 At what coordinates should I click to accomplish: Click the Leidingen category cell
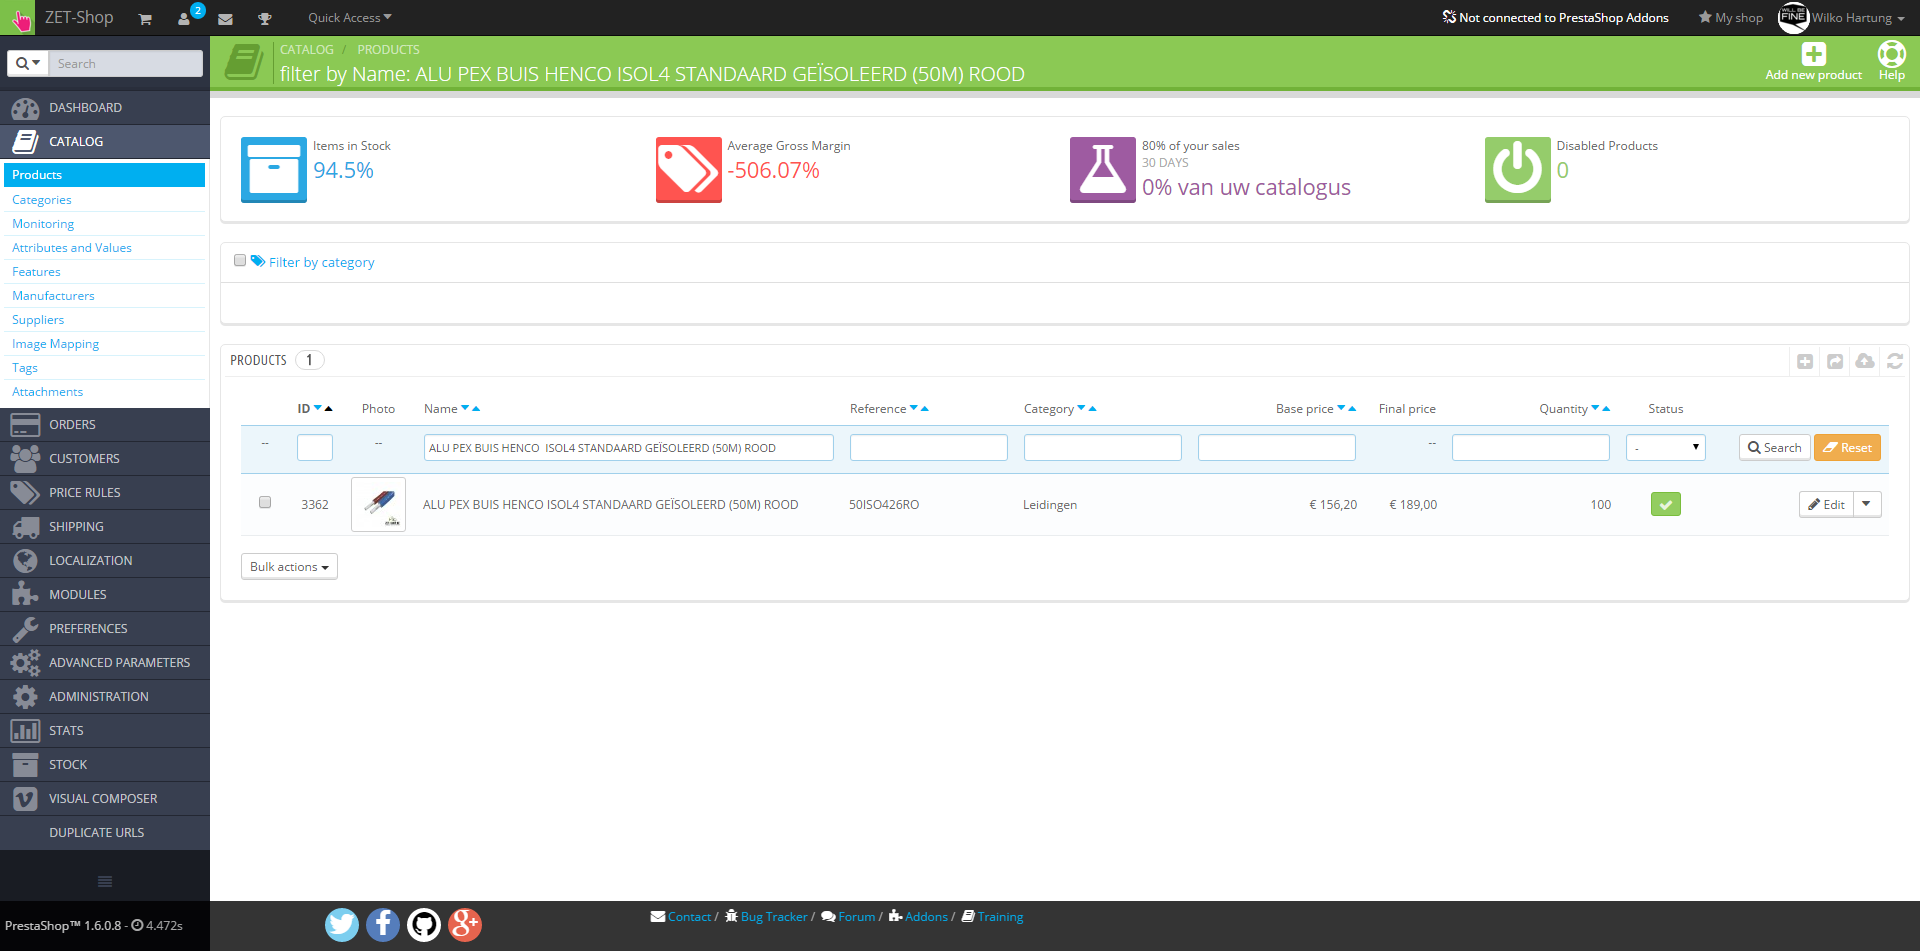[x=1050, y=505]
